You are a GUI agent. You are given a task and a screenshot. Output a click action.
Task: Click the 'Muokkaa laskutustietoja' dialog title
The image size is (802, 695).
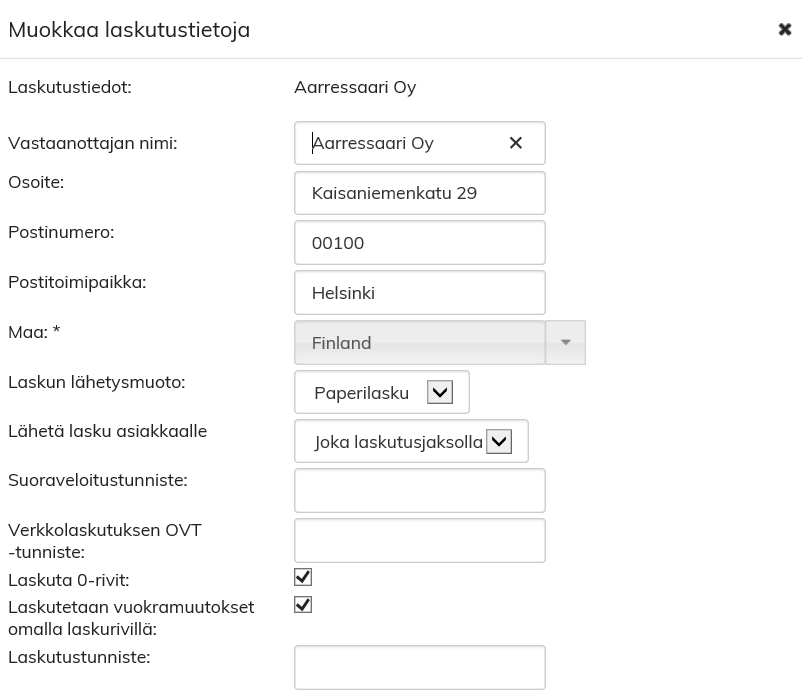point(129,30)
